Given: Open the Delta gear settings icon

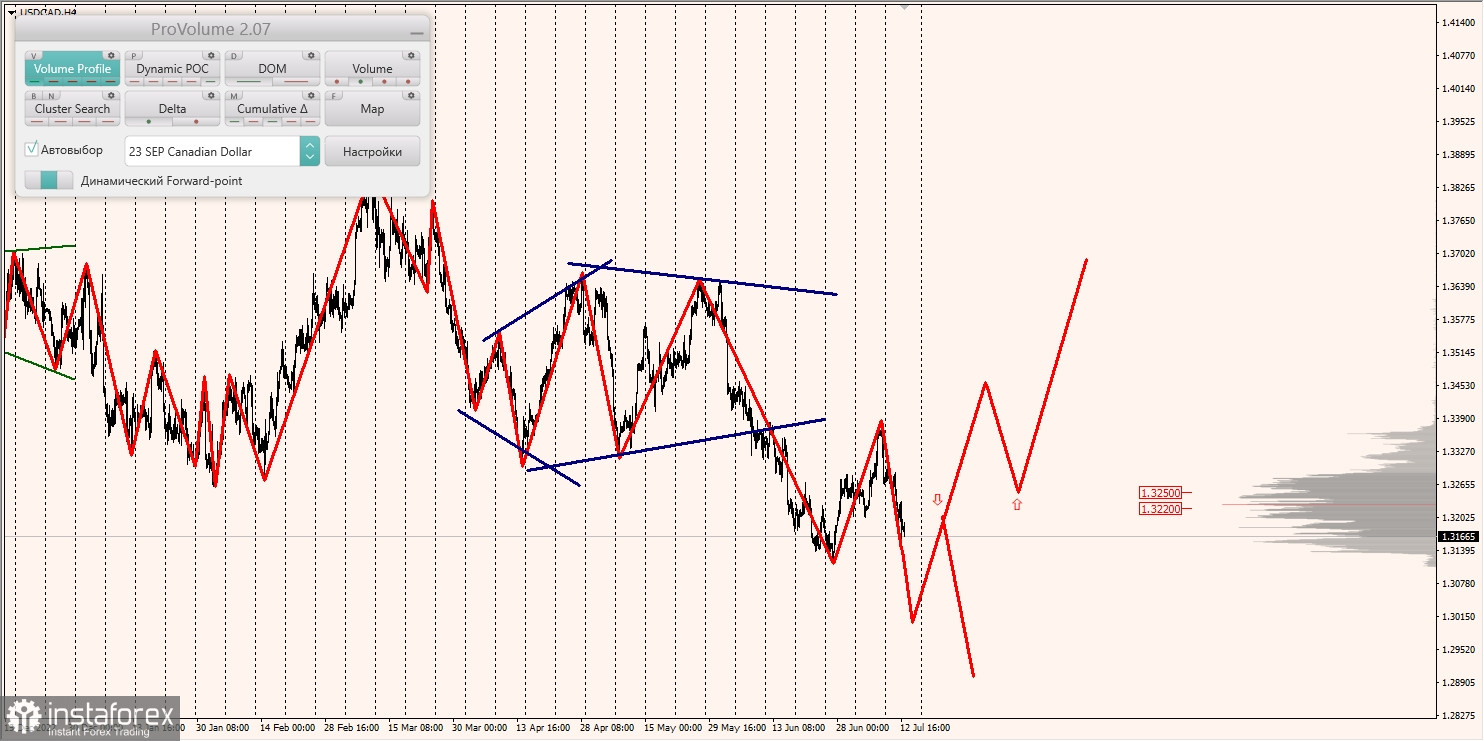Looking at the screenshot, I should pos(211,96).
